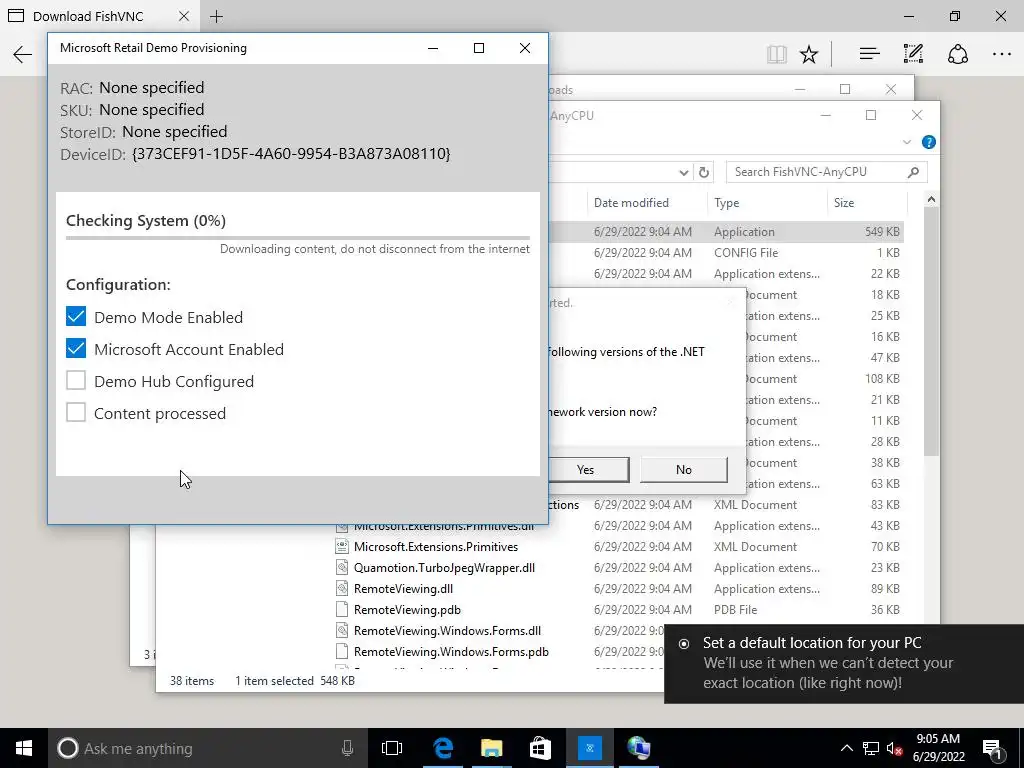The height and width of the screenshot is (768, 1024).
Task: Open Explorer help icon
Action: pyautogui.click(x=928, y=142)
